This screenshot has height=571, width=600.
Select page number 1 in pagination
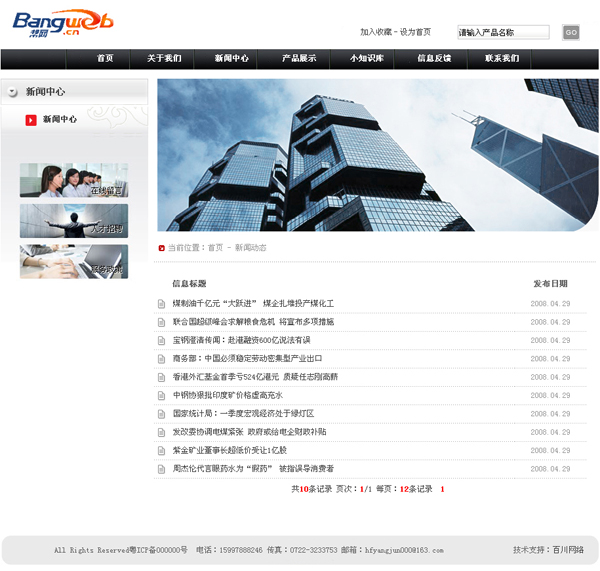click(442, 489)
